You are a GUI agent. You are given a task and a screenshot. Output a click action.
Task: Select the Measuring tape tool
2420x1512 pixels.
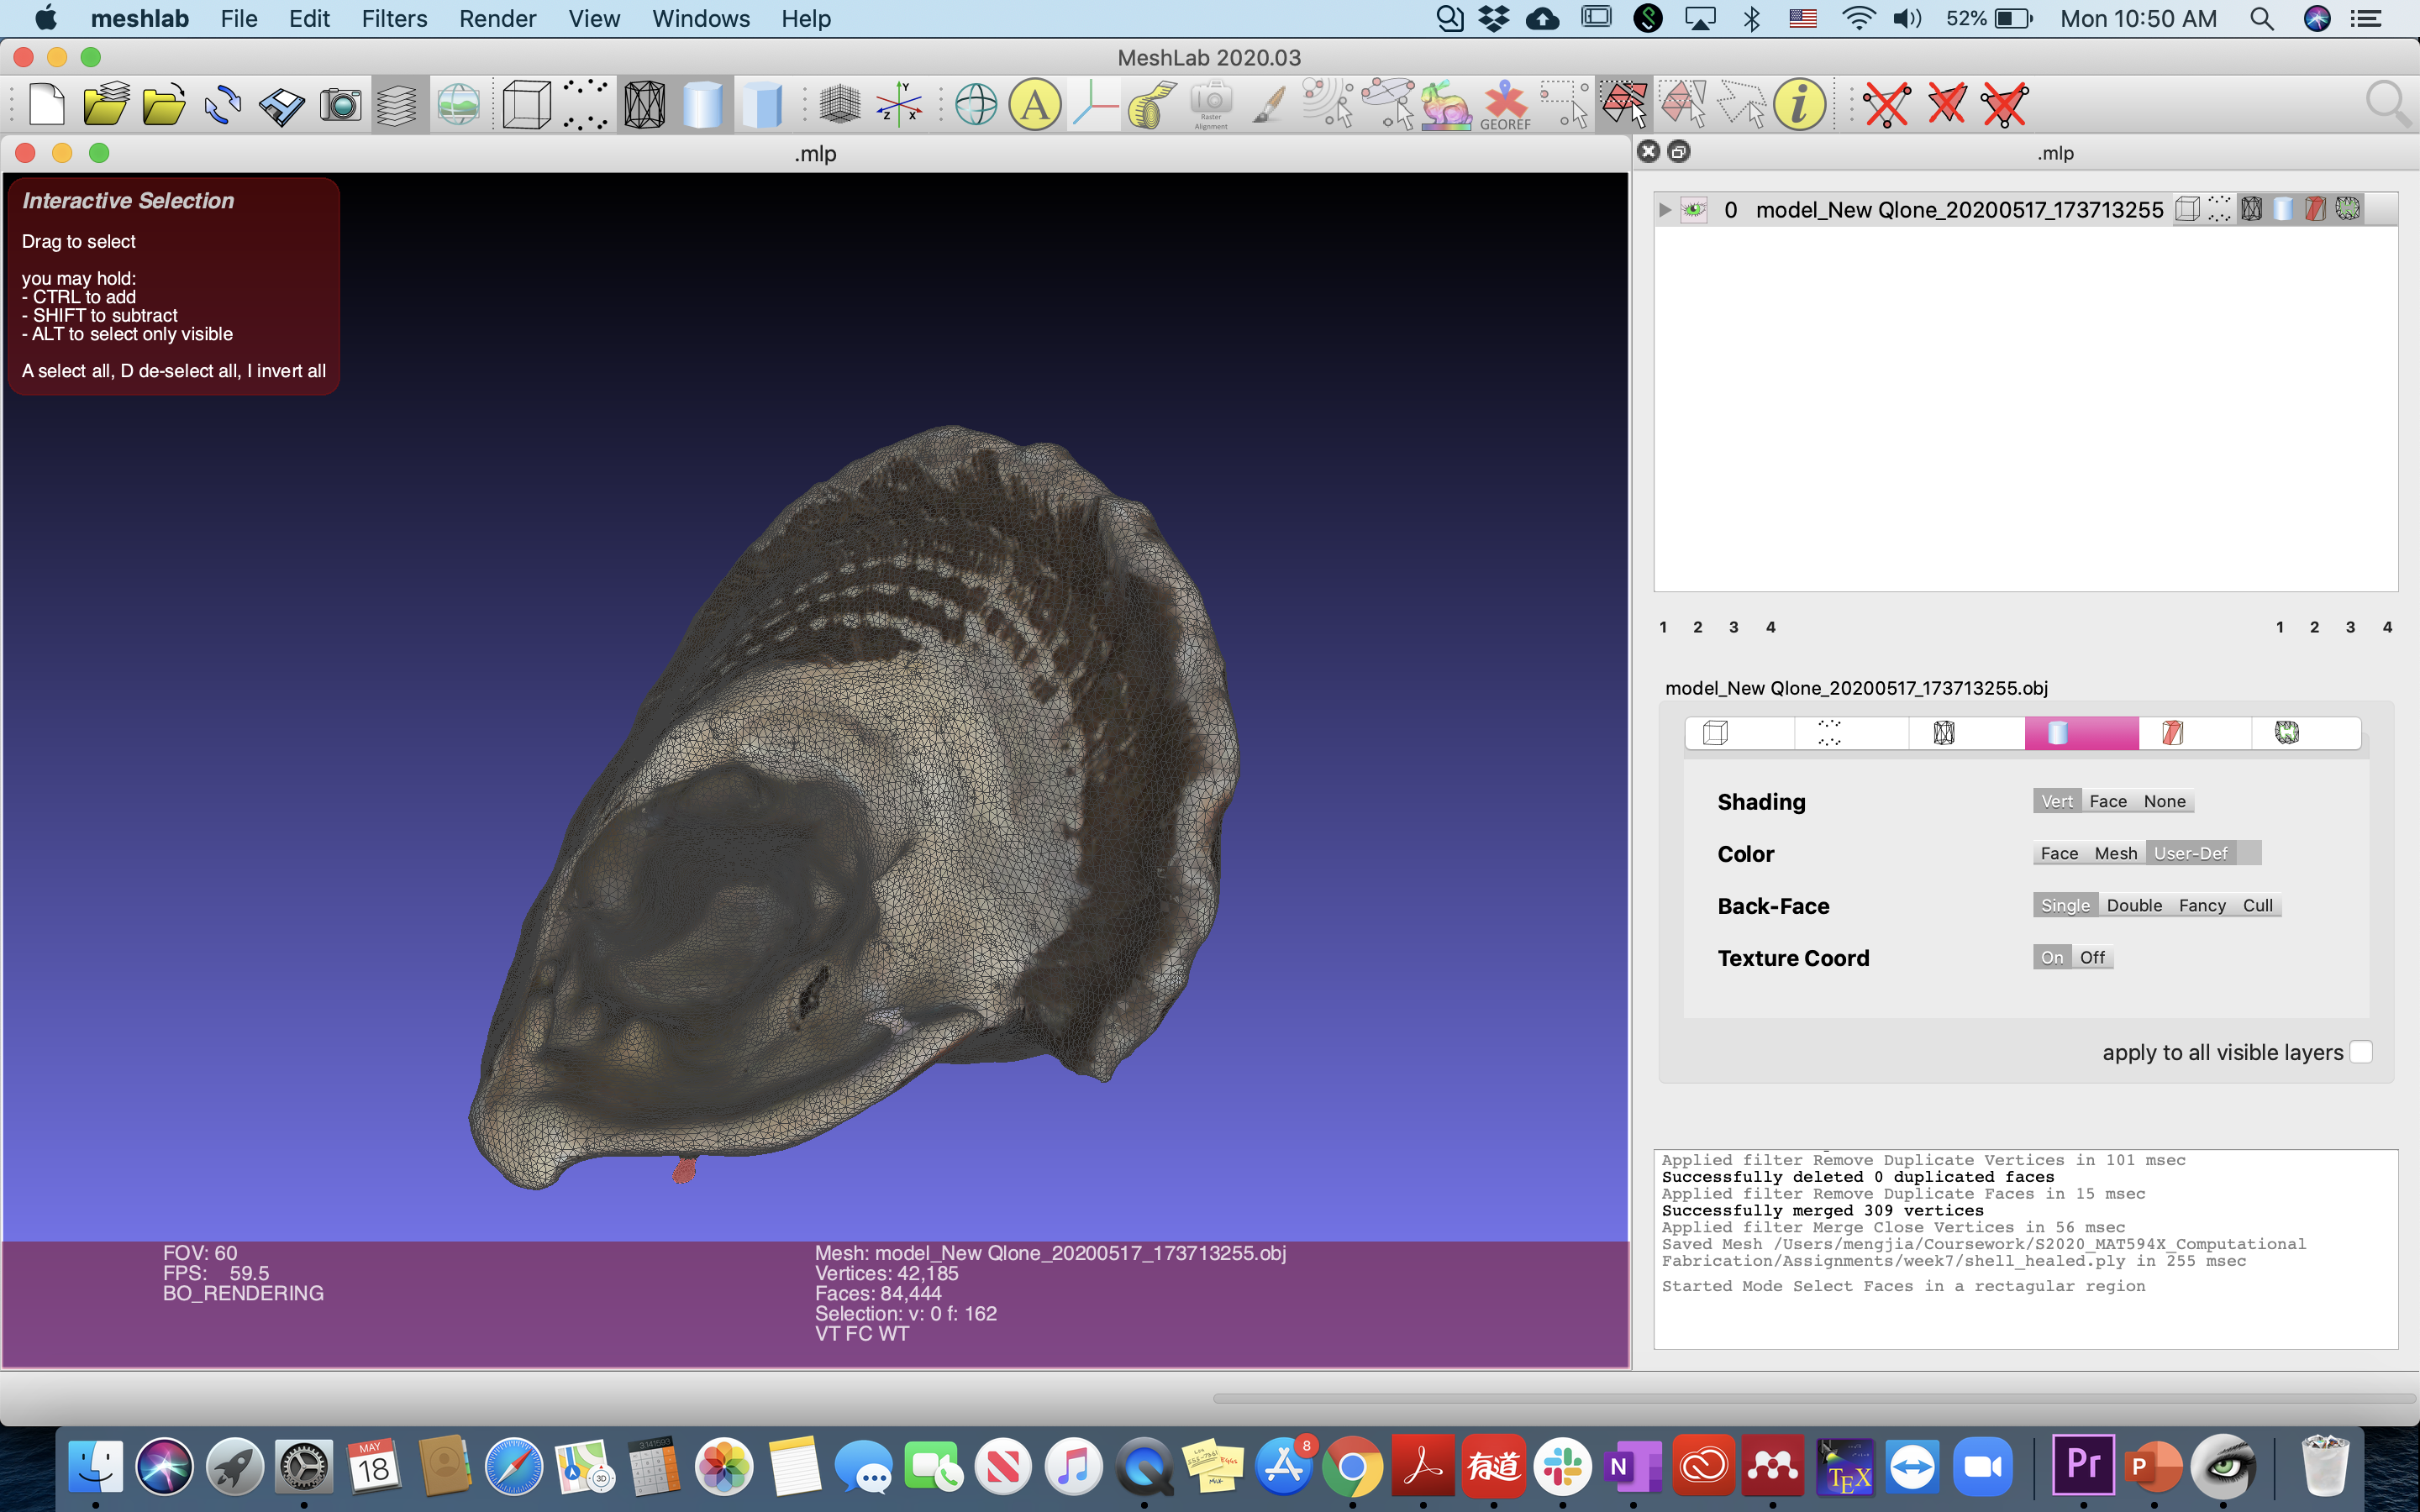tap(1152, 104)
